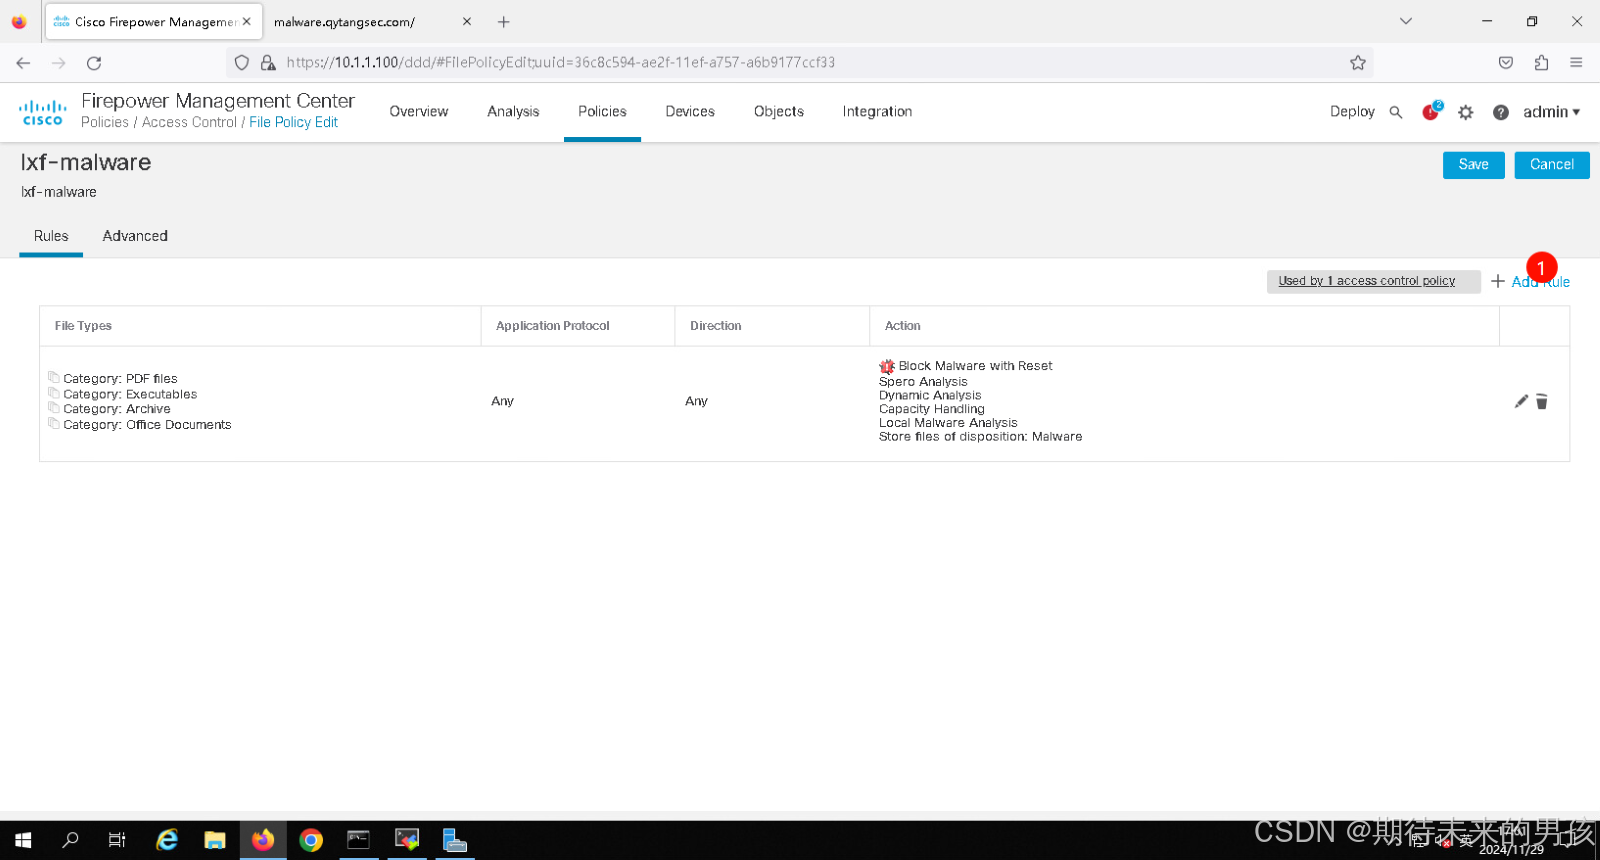Open Task View on taskbar

pos(117,840)
